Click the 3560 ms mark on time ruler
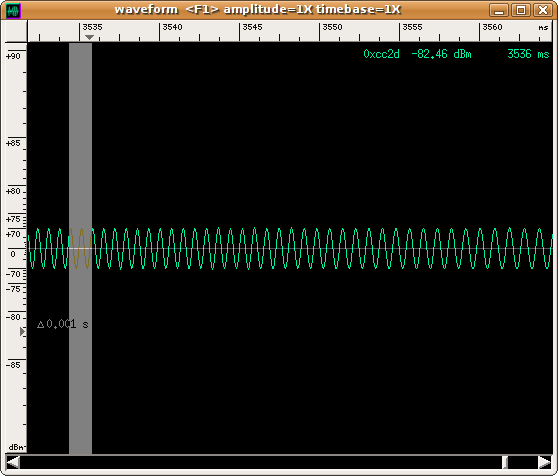This screenshot has width=558, height=476. [492, 27]
